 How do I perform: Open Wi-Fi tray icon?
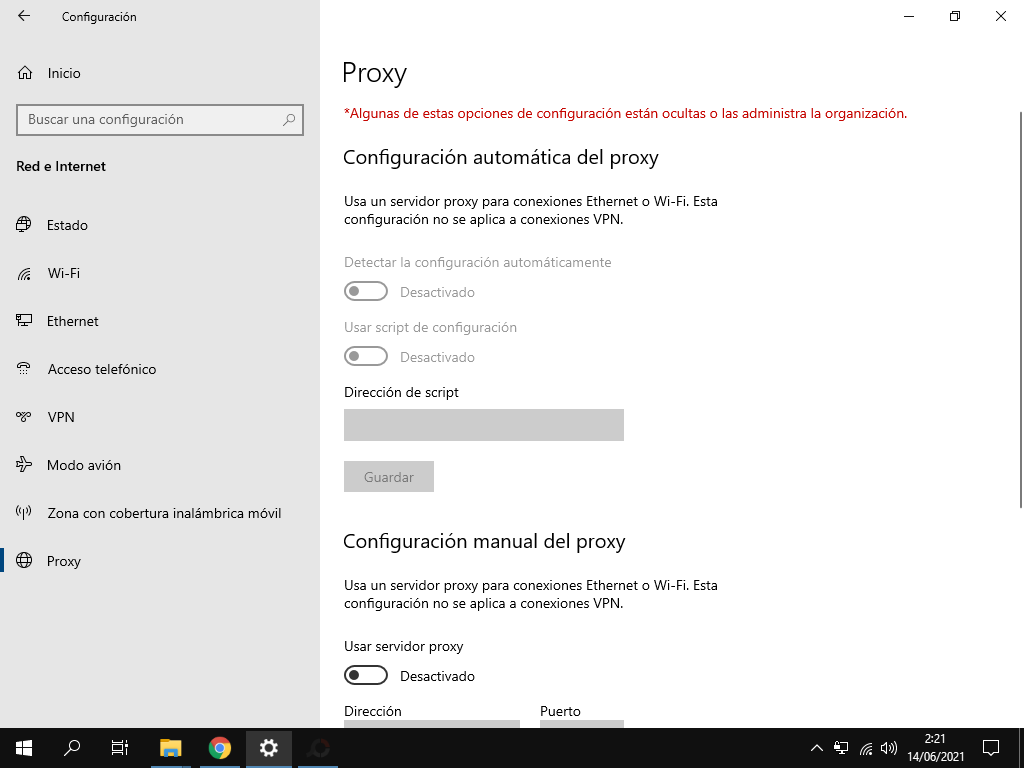pyautogui.click(x=866, y=748)
